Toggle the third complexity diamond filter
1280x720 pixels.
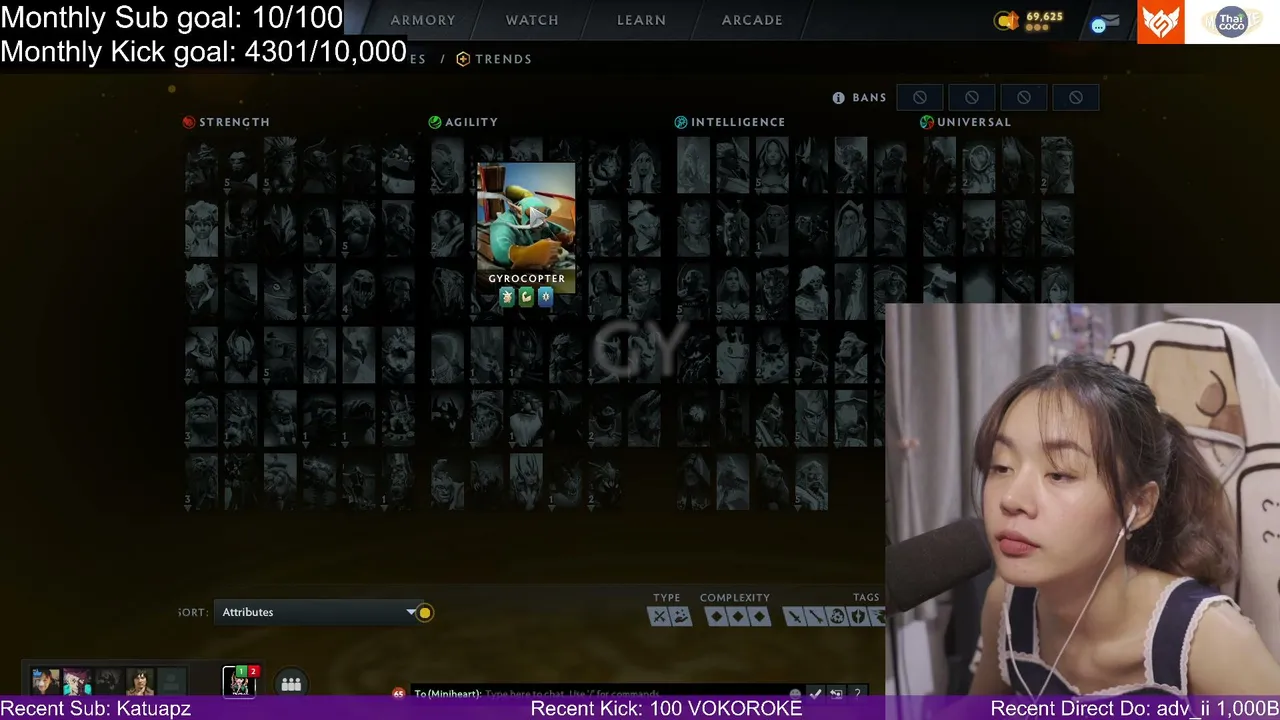click(760, 617)
